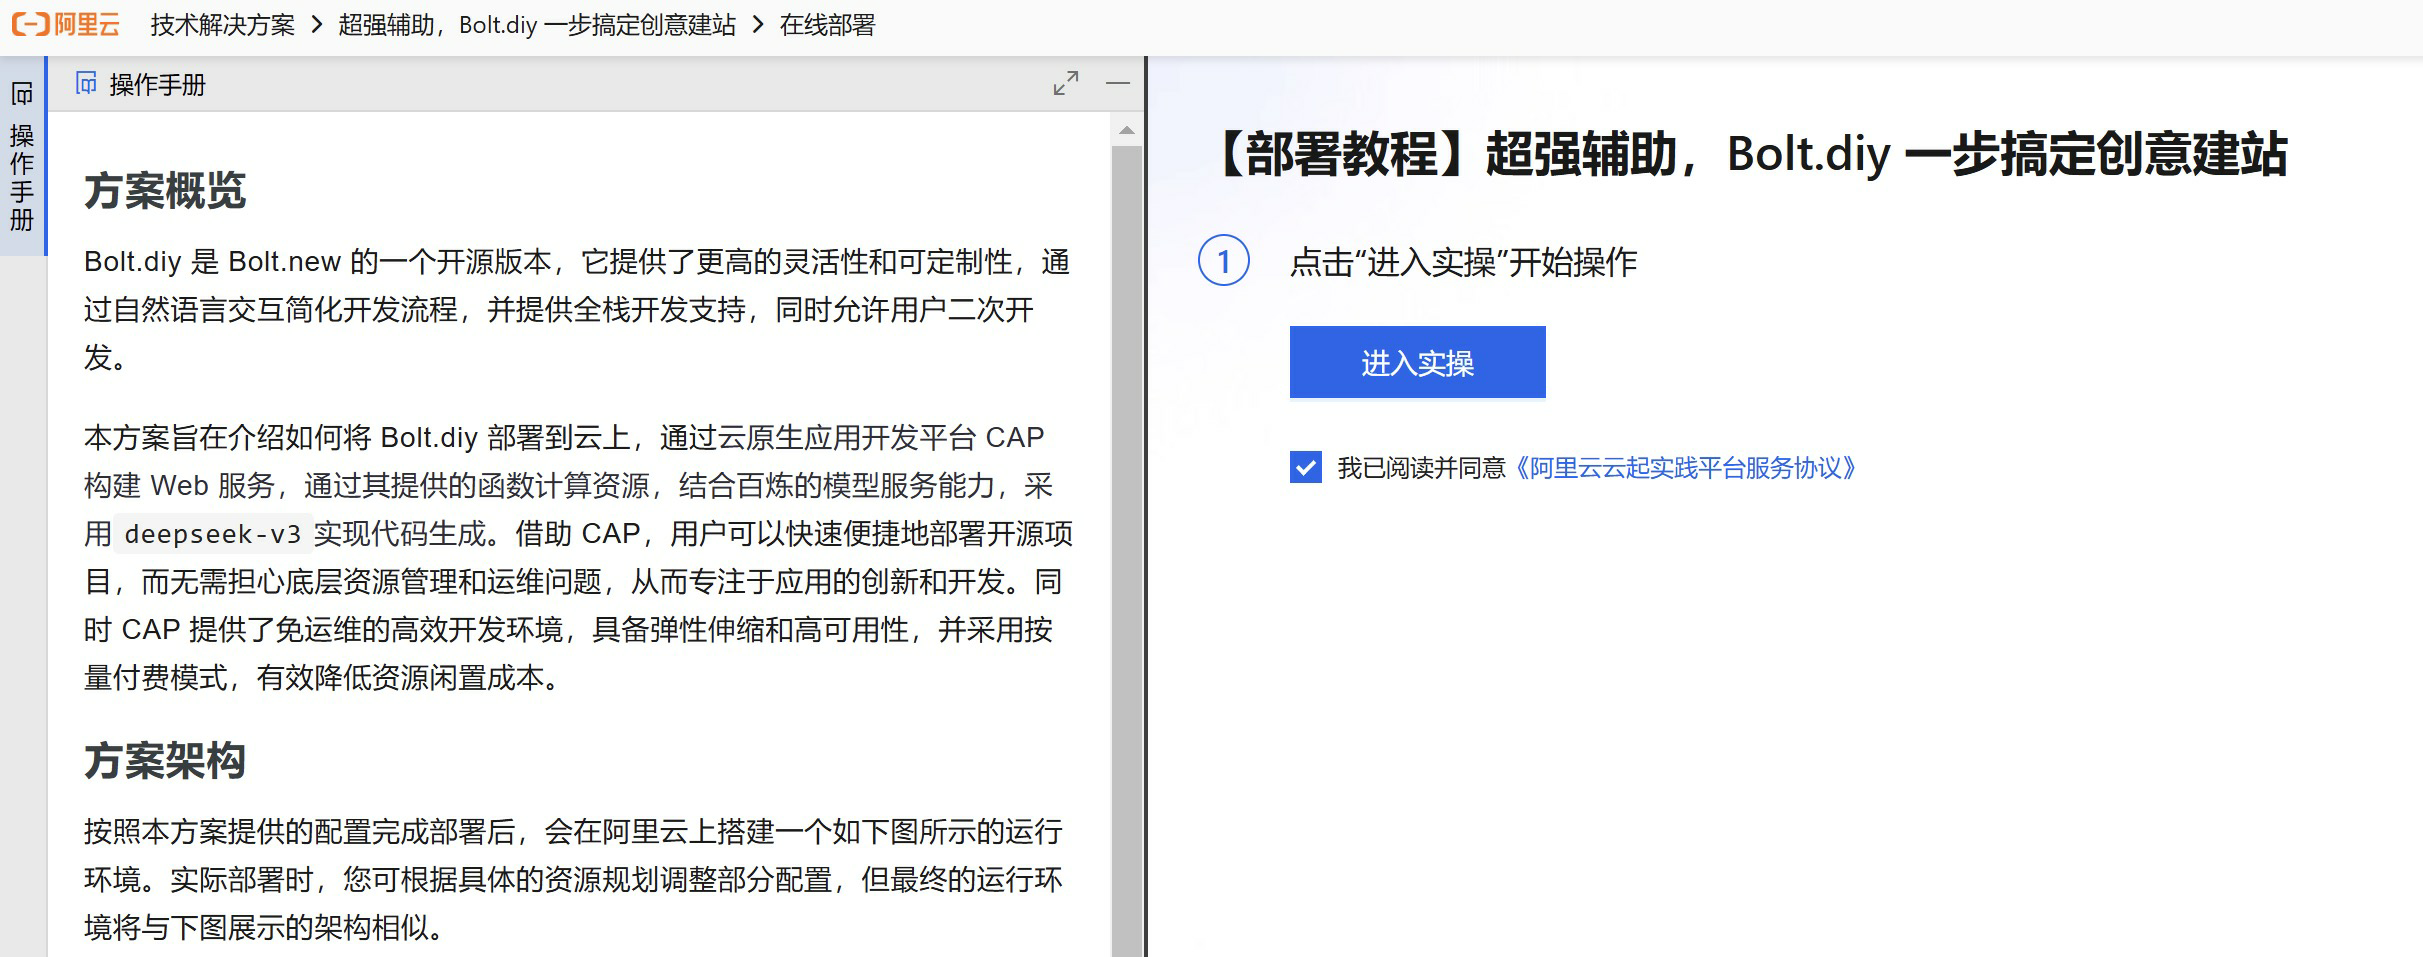Click the 操作手册 panel header icon
Viewport: 2423px width, 957px height.
click(x=87, y=84)
